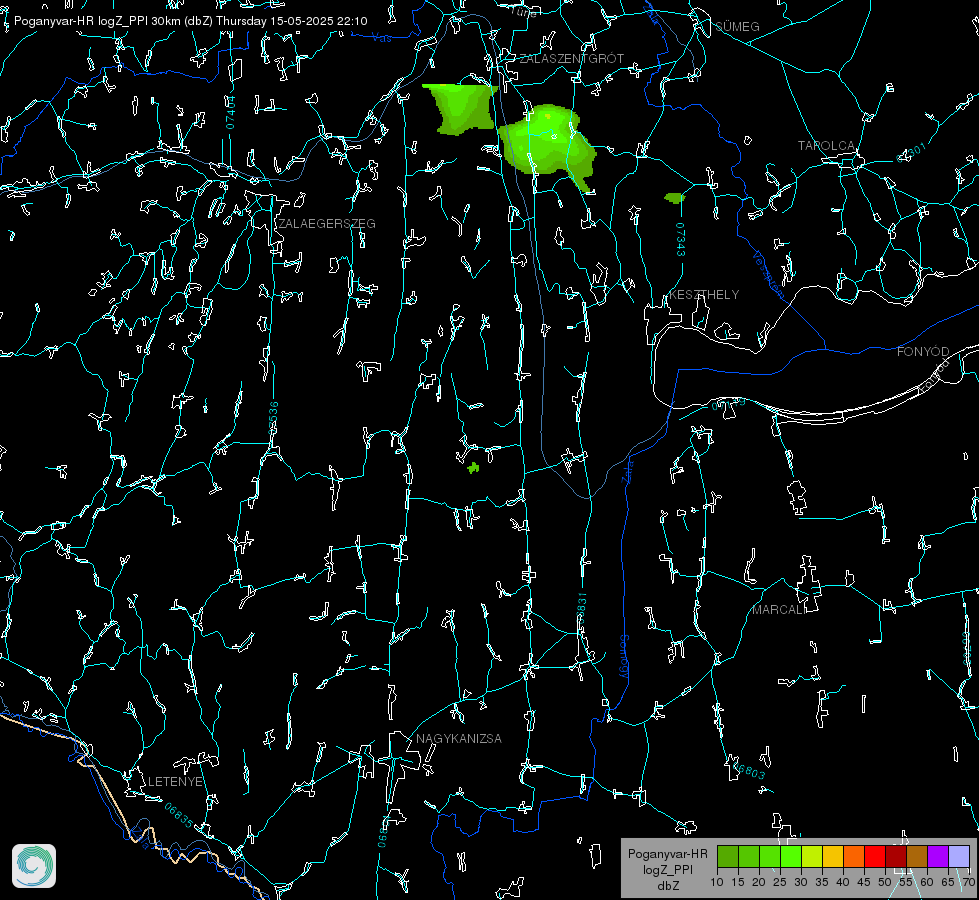
Task: Click the blue Somogy river label
Action: click(624, 658)
